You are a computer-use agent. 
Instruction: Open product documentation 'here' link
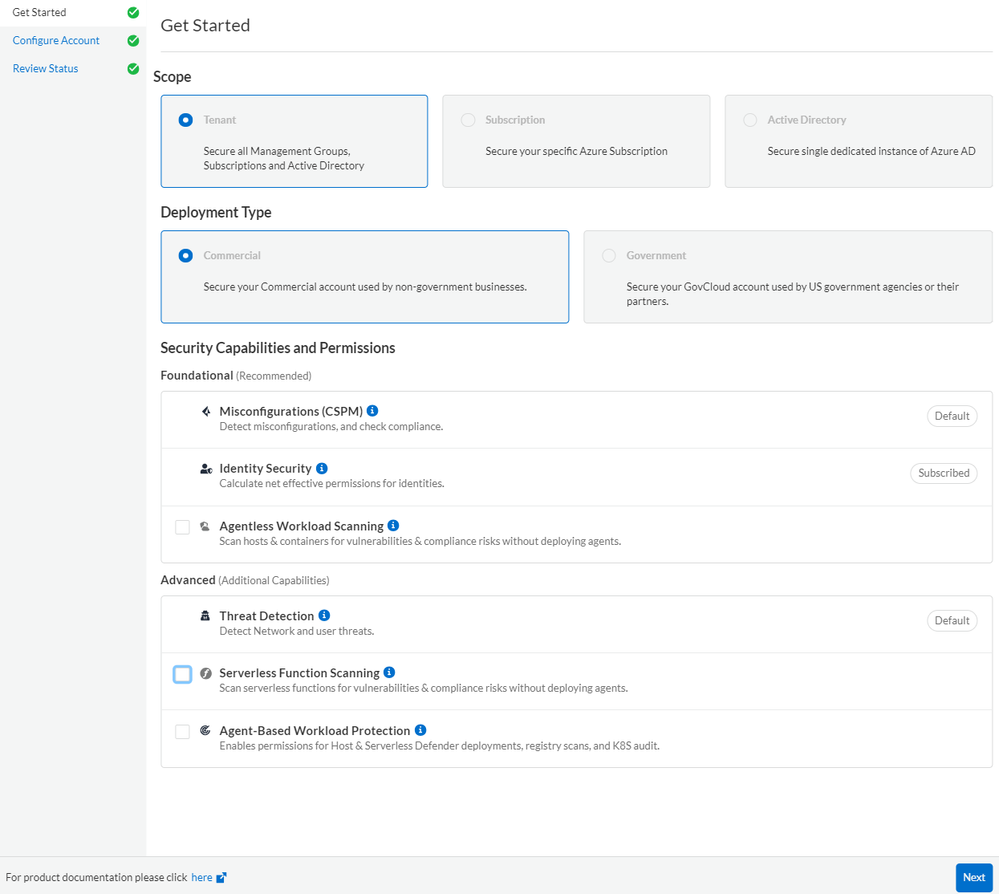pyautogui.click(x=201, y=878)
